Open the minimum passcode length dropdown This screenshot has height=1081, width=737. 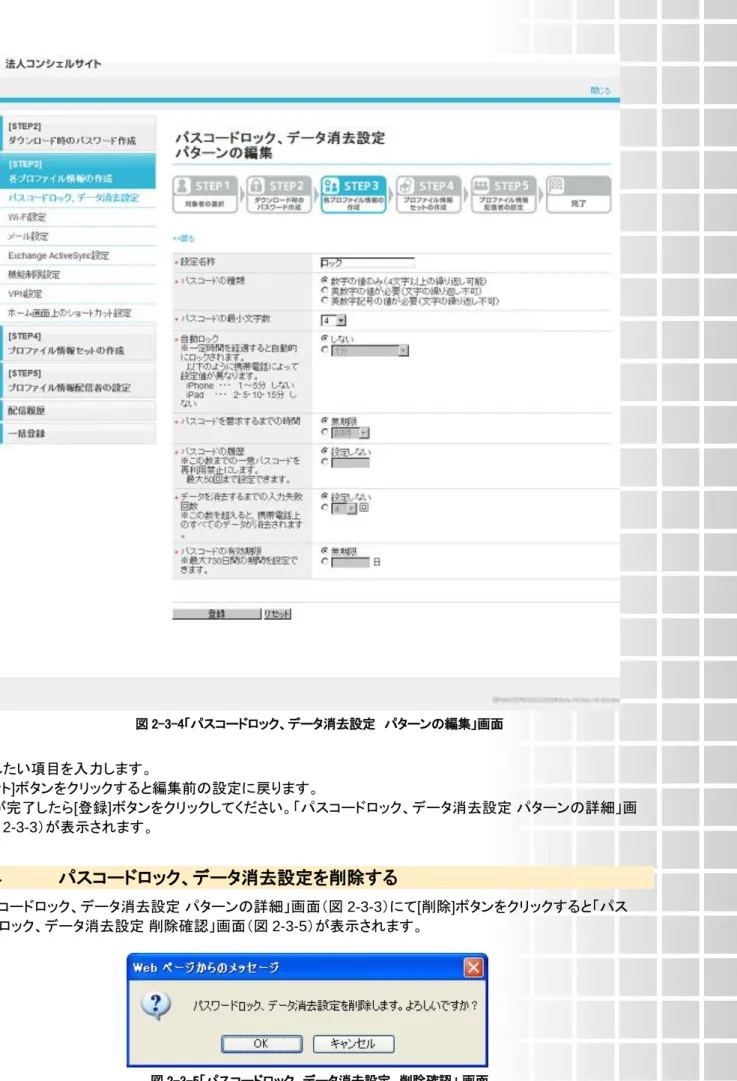pyautogui.click(x=334, y=321)
